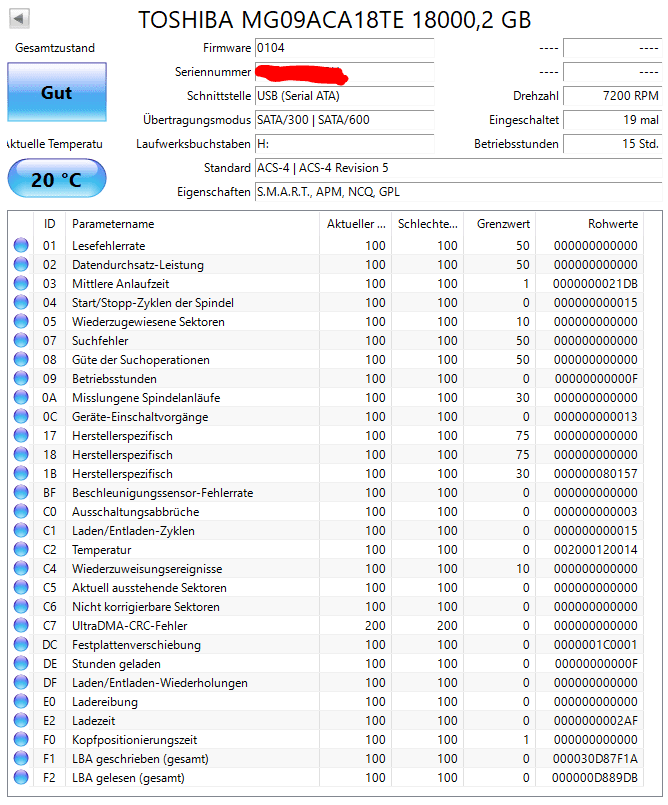Click status orb for Nicht korrigierbare Sektoren
The image size is (668, 805).
click(x=21, y=606)
